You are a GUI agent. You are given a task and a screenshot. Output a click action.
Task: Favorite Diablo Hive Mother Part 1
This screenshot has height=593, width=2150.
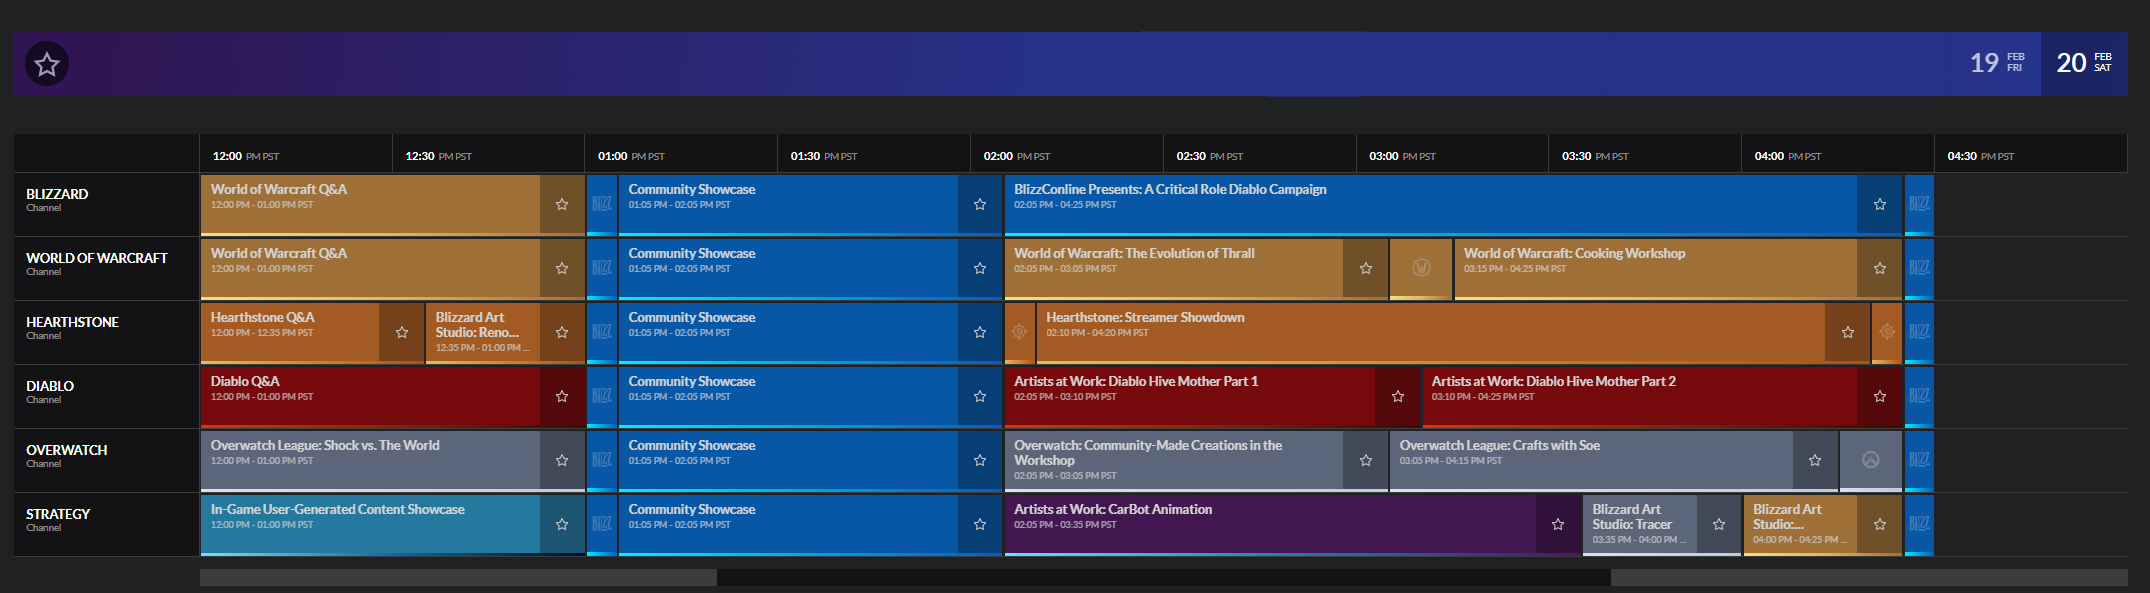[x=1398, y=396]
